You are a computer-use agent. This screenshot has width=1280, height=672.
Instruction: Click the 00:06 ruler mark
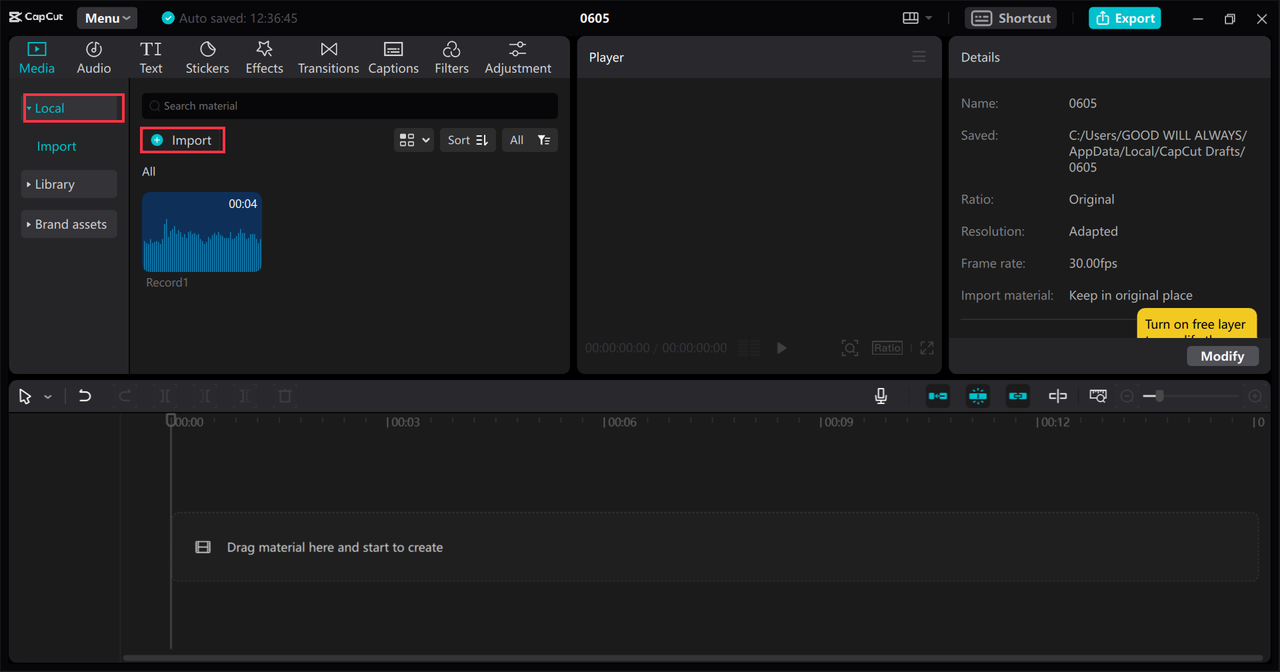click(x=621, y=422)
